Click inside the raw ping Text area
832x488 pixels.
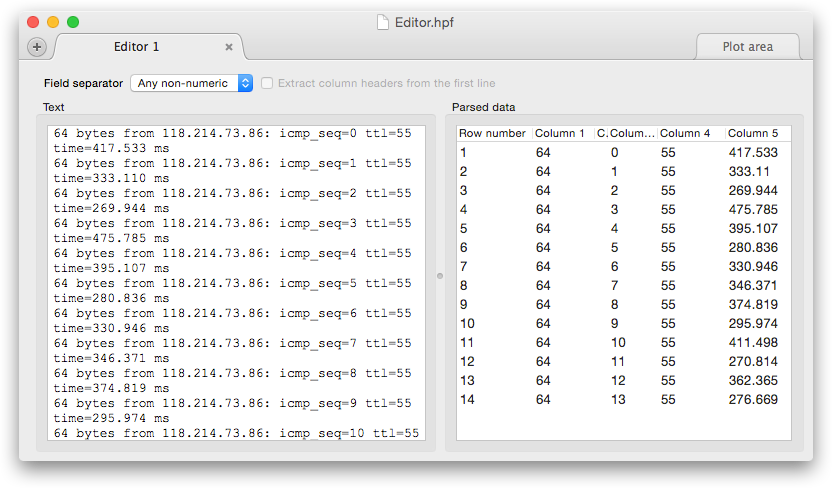[236, 280]
